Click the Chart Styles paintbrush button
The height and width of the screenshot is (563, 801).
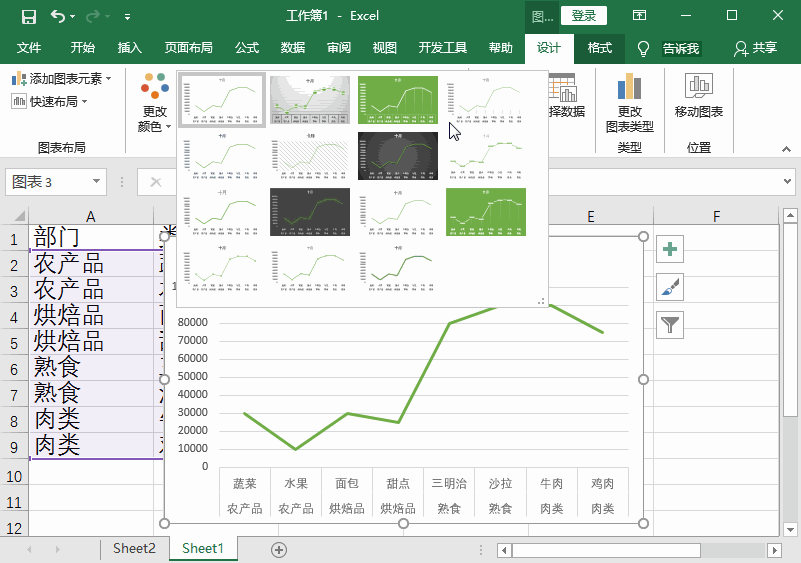670,287
